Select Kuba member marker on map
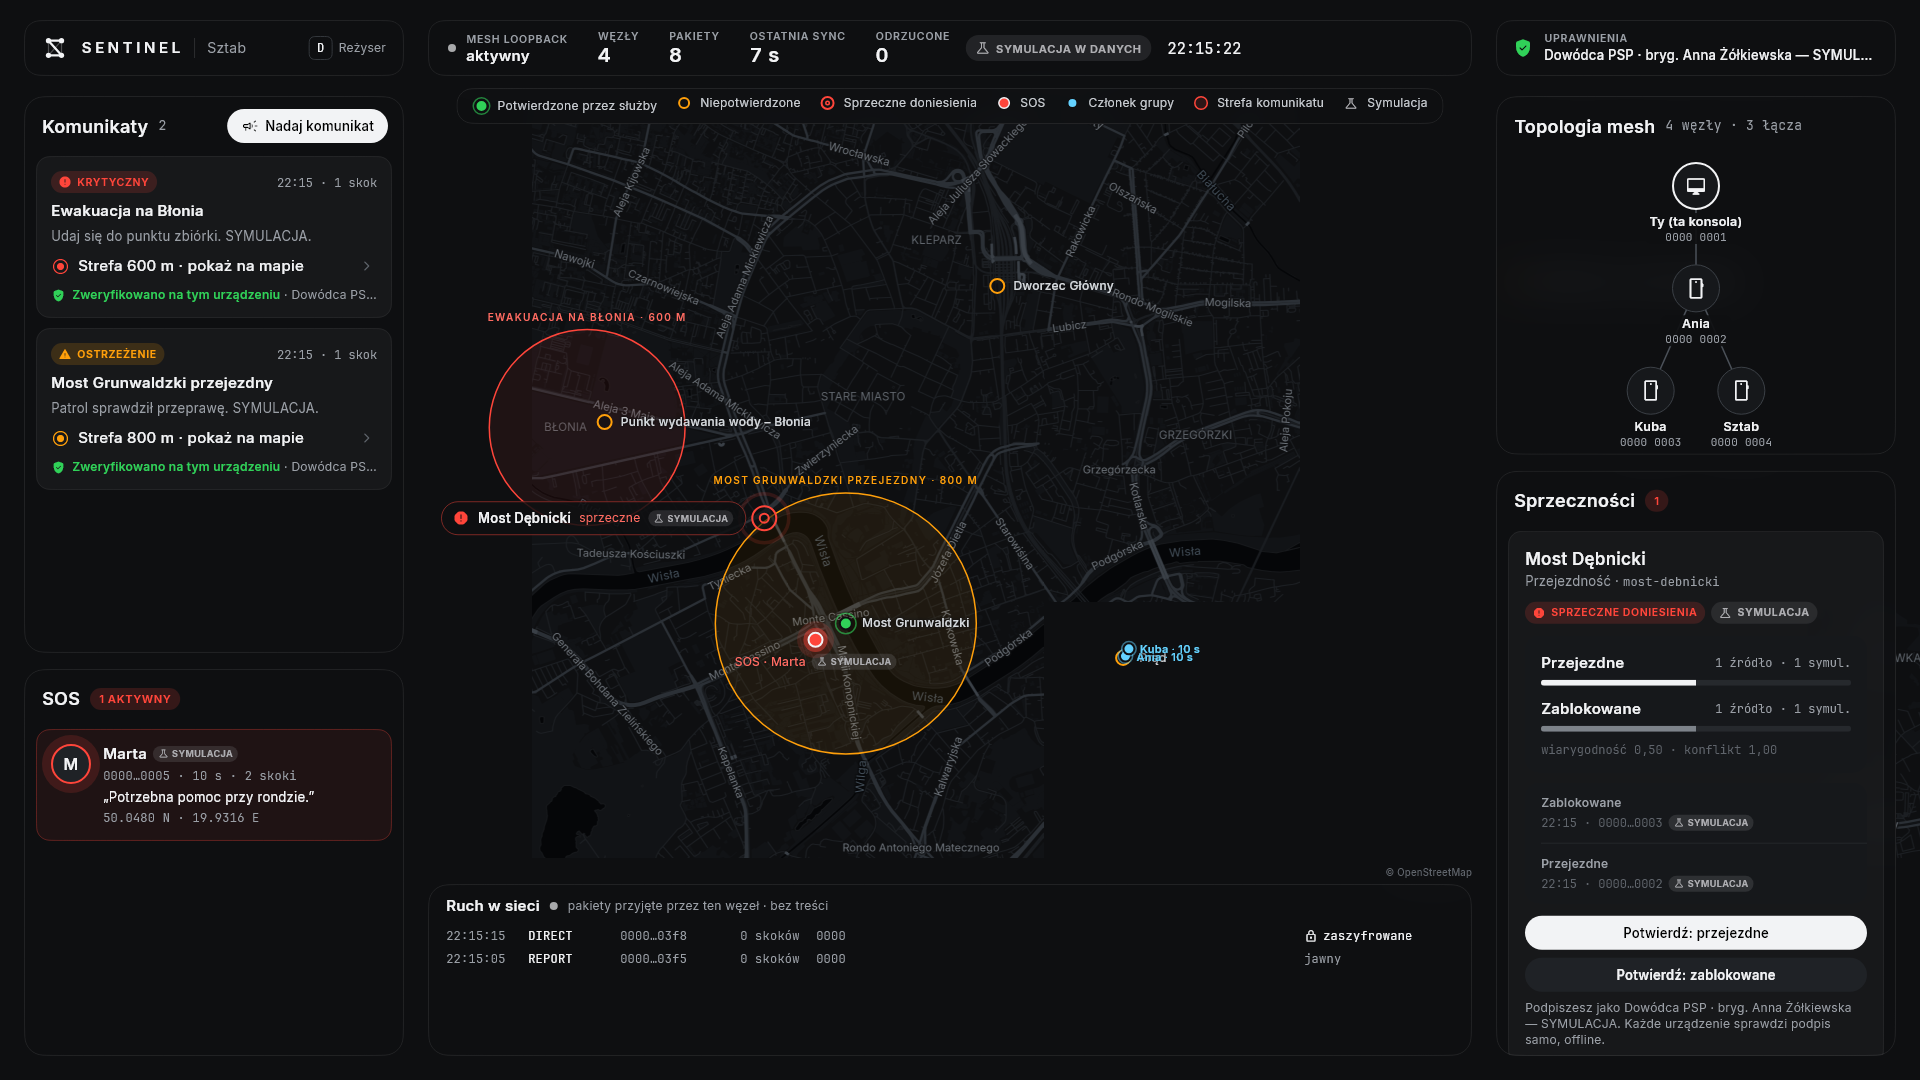 [x=1129, y=649]
